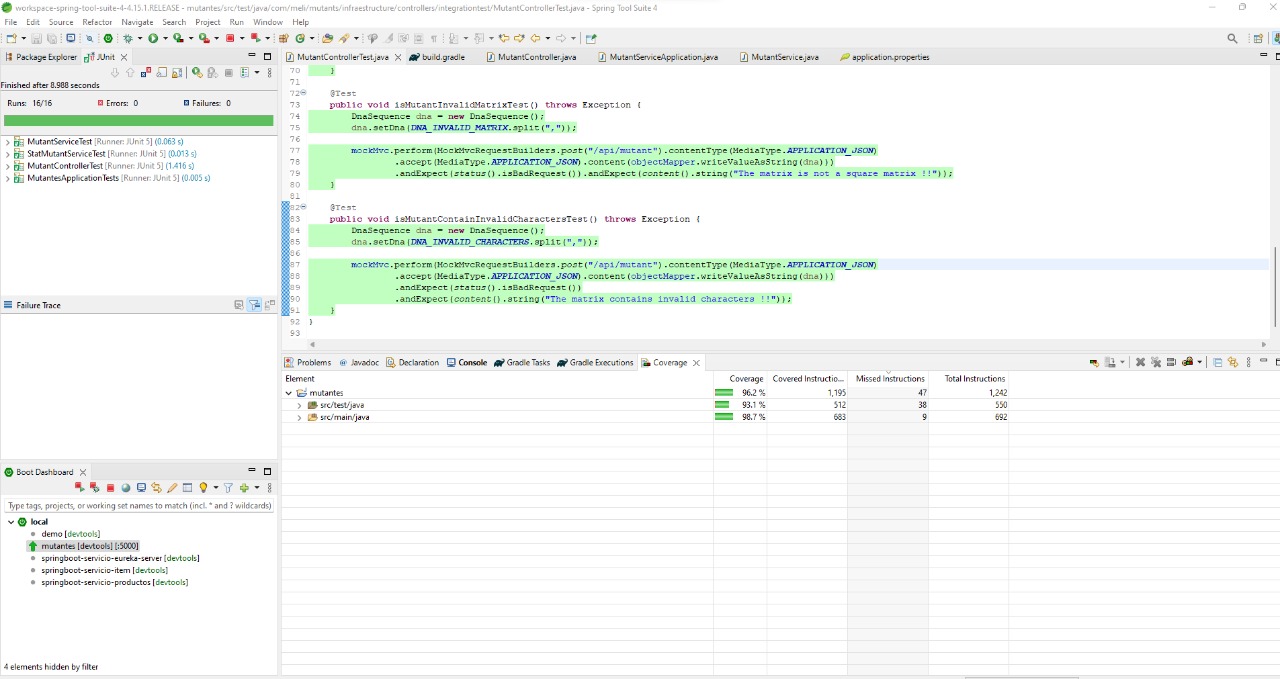The image size is (1280, 679).
Task: Expand StatMutantServiceTest in JUnit tree
Action: point(7,154)
